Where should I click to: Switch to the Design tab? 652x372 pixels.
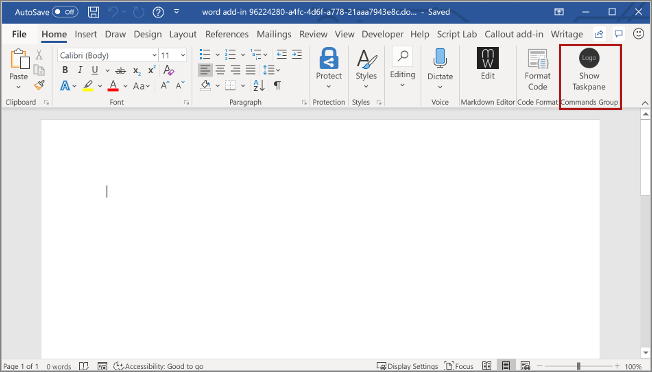click(x=148, y=34)
